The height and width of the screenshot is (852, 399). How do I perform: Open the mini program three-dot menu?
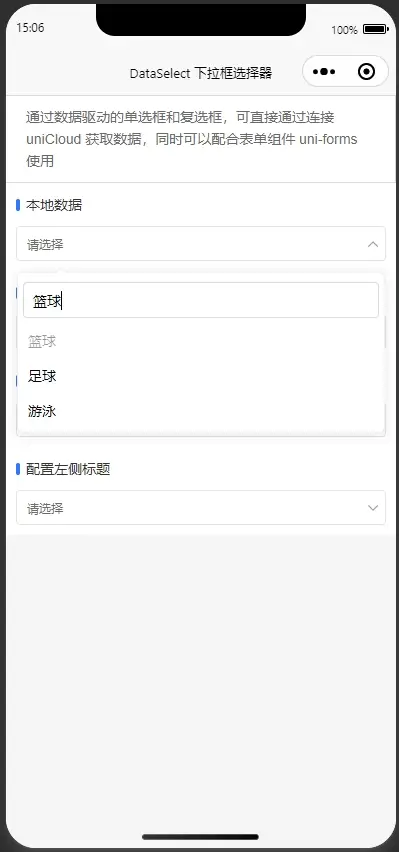tap(324, 72)
